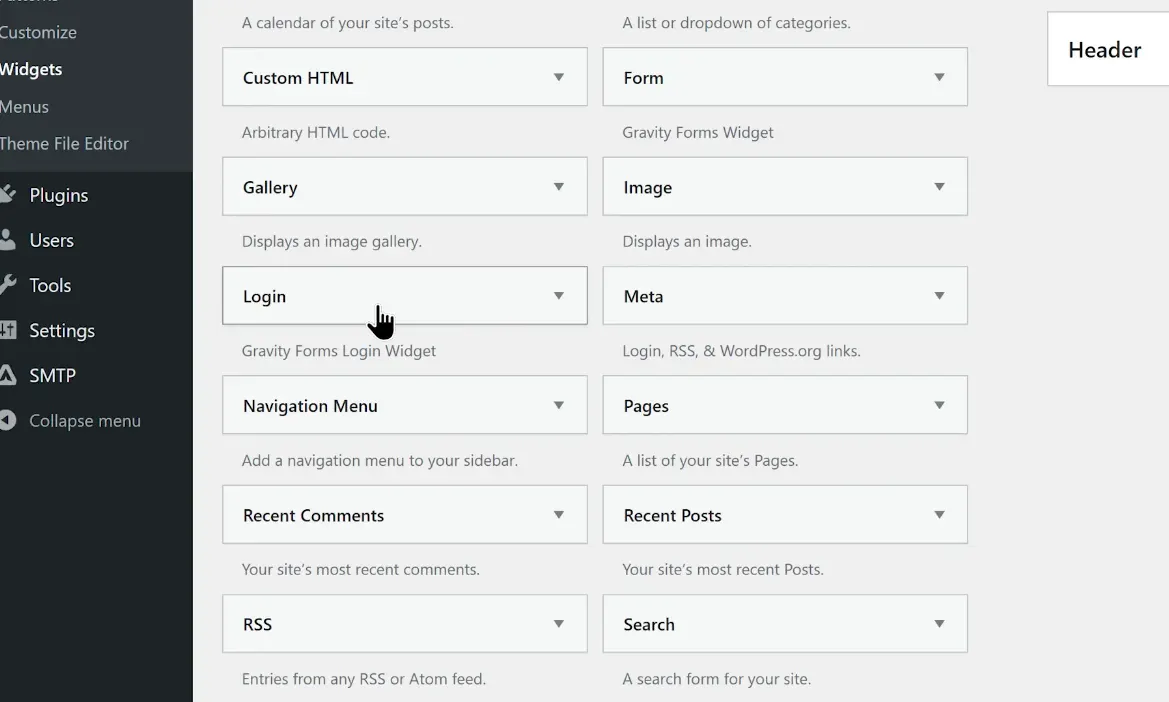
Task: Click the Users icon in sidebar
Action: (8, 240)
